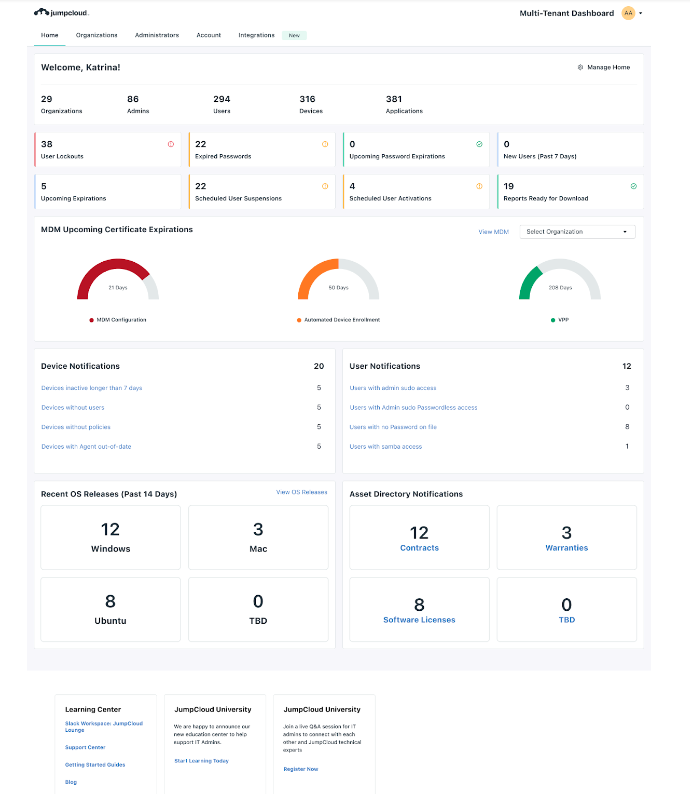Click the New badge beside Integrations
This screenshot has height=794, width=690.
point(294,35)
